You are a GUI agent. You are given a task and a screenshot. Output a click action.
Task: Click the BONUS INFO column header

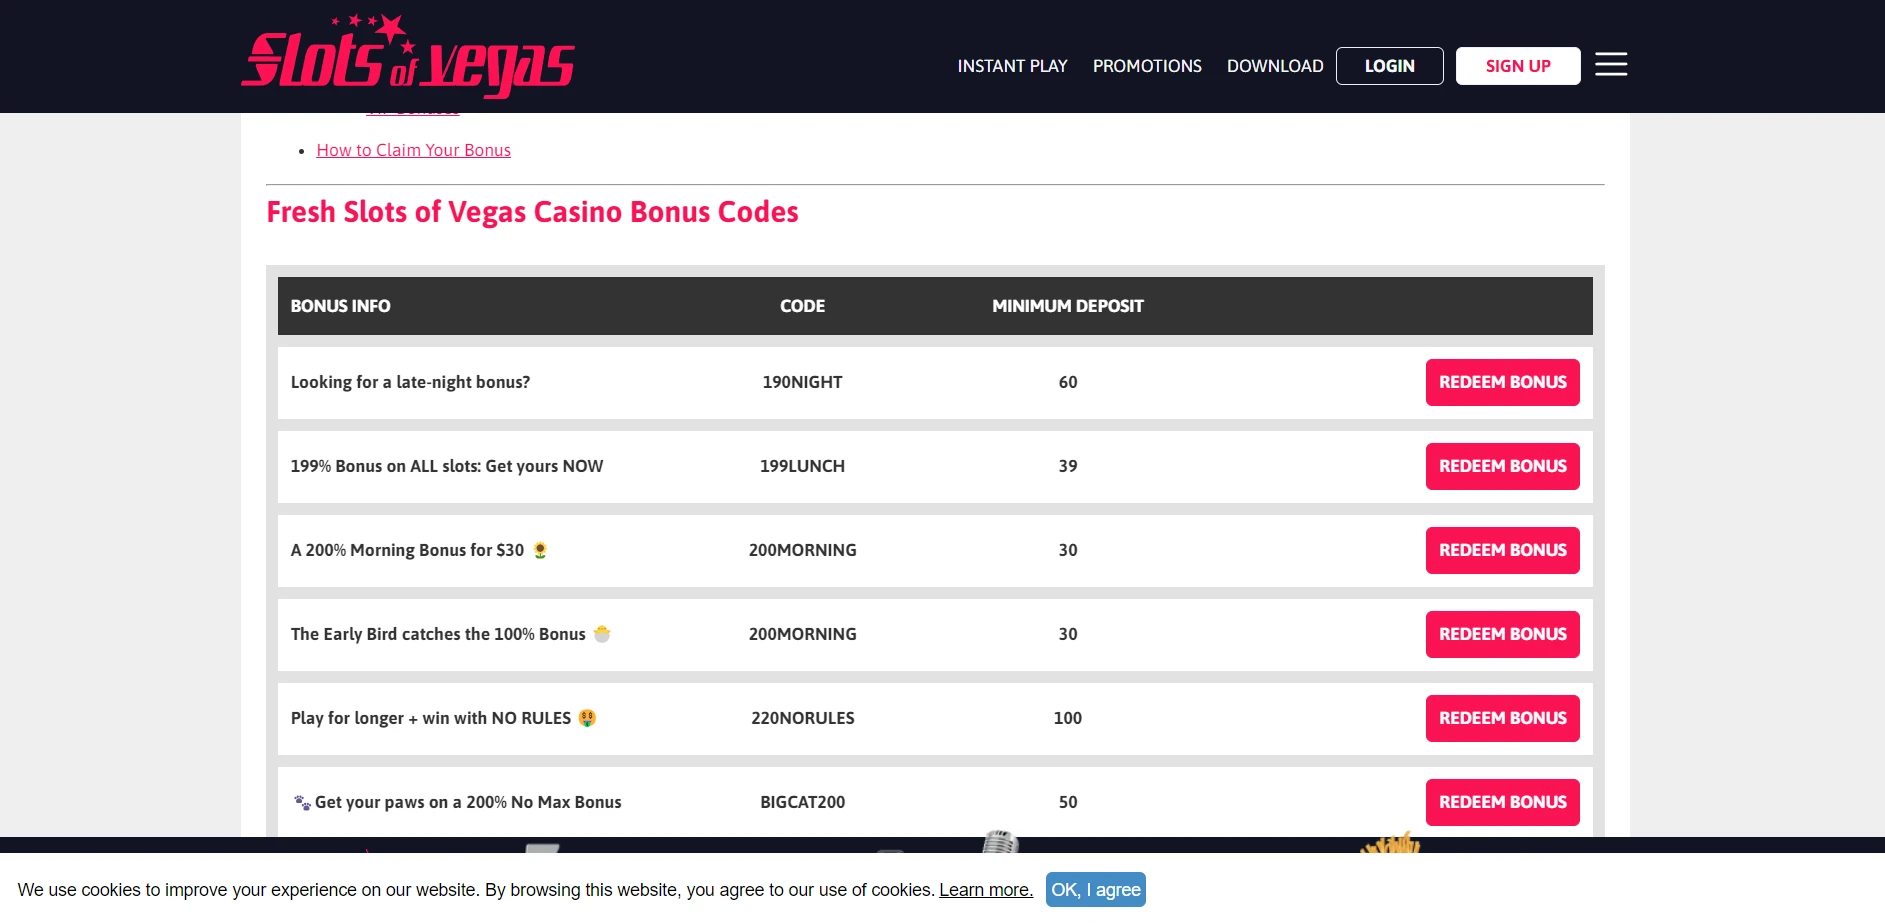coord(340,306)
